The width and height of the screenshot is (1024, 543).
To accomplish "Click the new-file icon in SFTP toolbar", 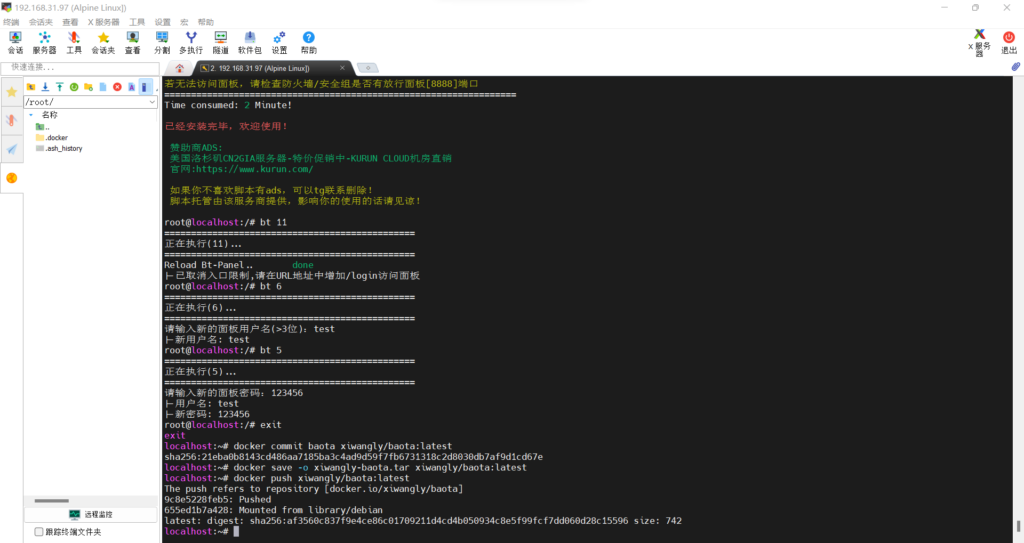I will [x=103, y=87].
